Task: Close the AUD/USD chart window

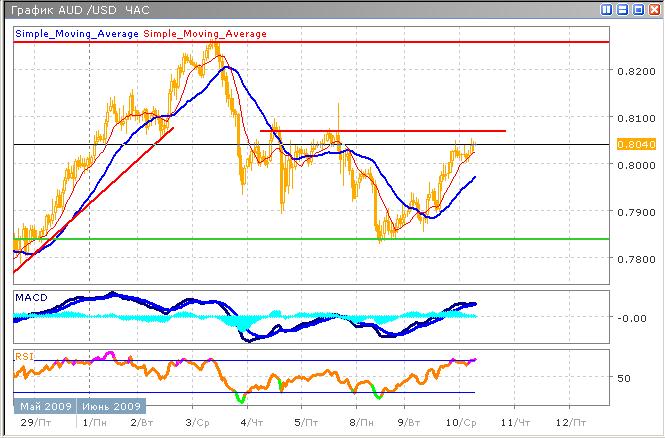Action: coord(653,9)
